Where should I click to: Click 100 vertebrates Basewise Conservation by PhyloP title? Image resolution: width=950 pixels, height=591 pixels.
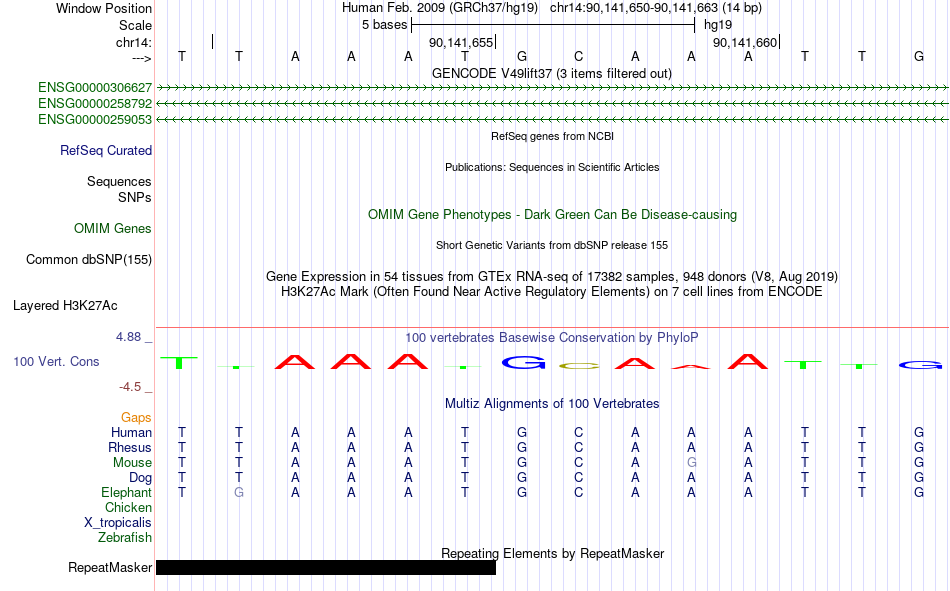tap(552, 338)
